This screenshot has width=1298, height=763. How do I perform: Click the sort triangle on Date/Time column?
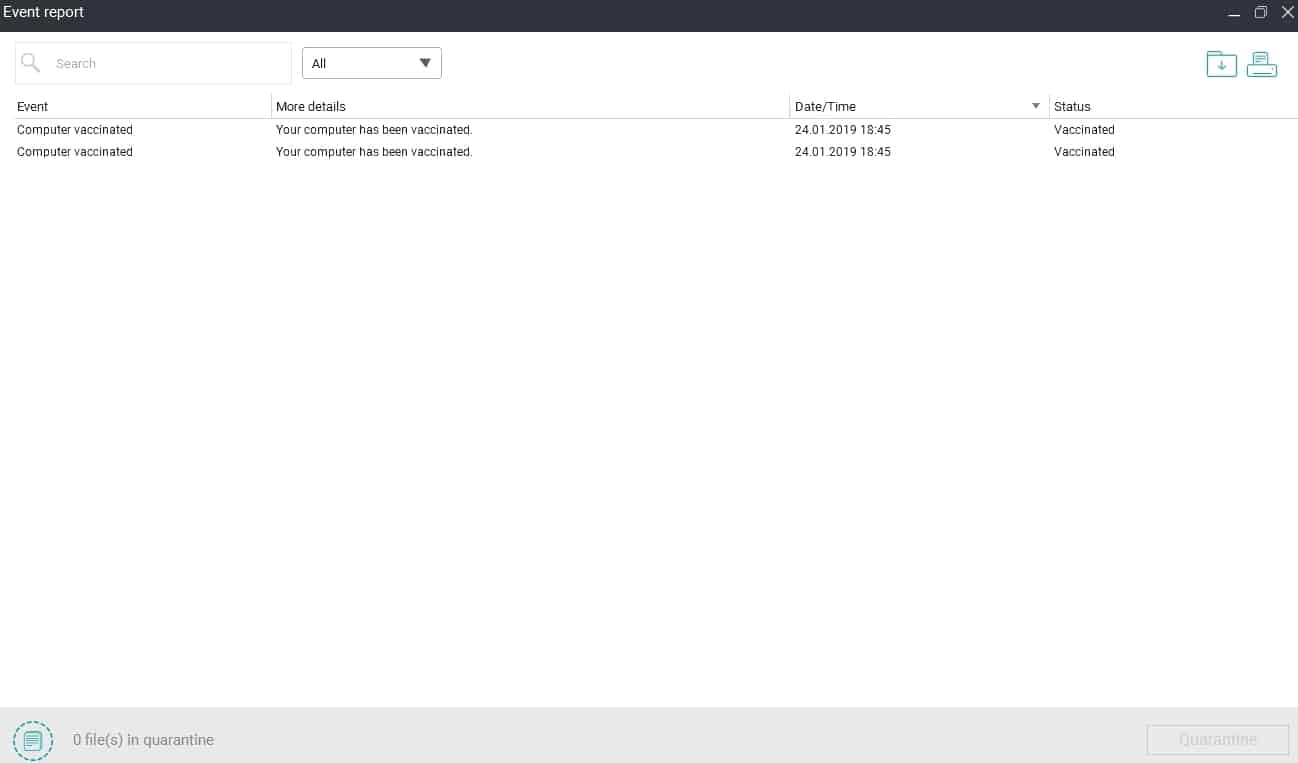pos(1036,105)
